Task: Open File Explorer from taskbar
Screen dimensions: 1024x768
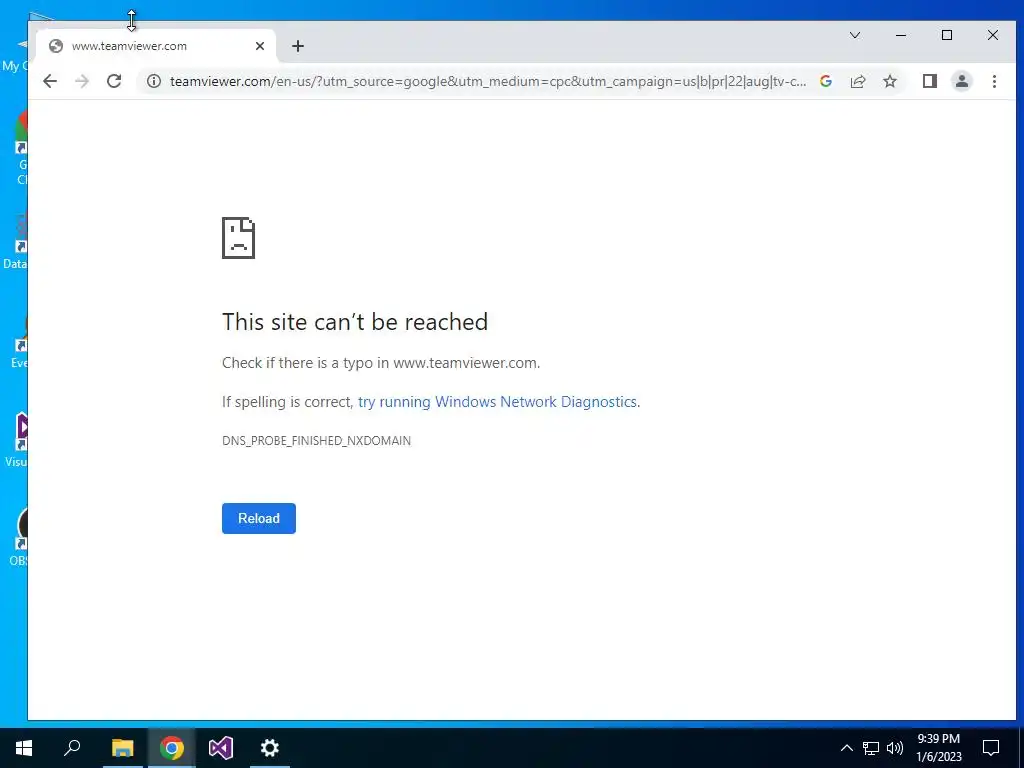Action: click(x=122, y=748)
